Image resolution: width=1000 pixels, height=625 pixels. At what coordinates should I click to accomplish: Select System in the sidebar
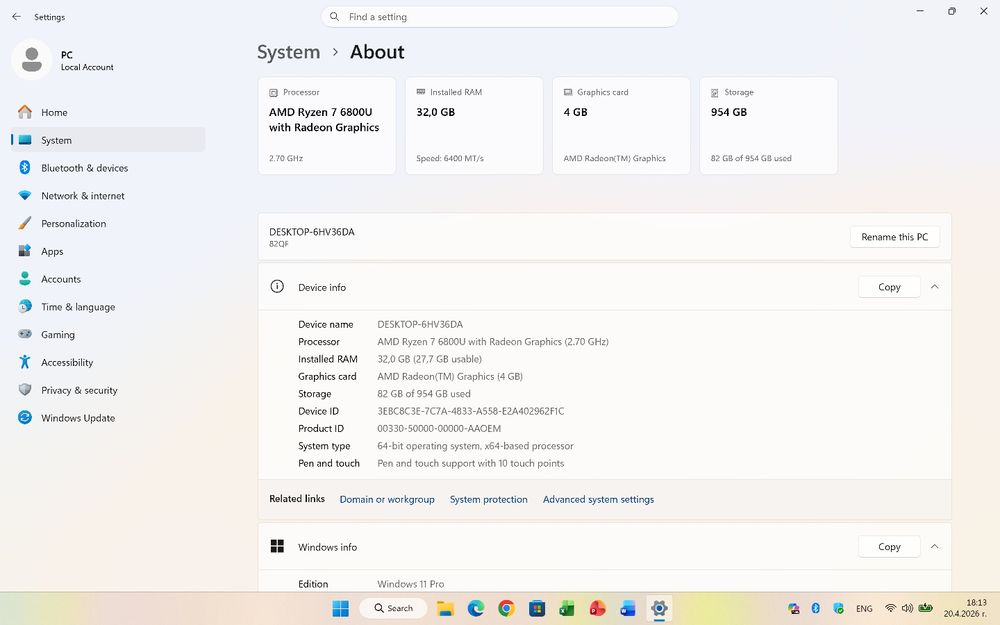click(108, 140)
